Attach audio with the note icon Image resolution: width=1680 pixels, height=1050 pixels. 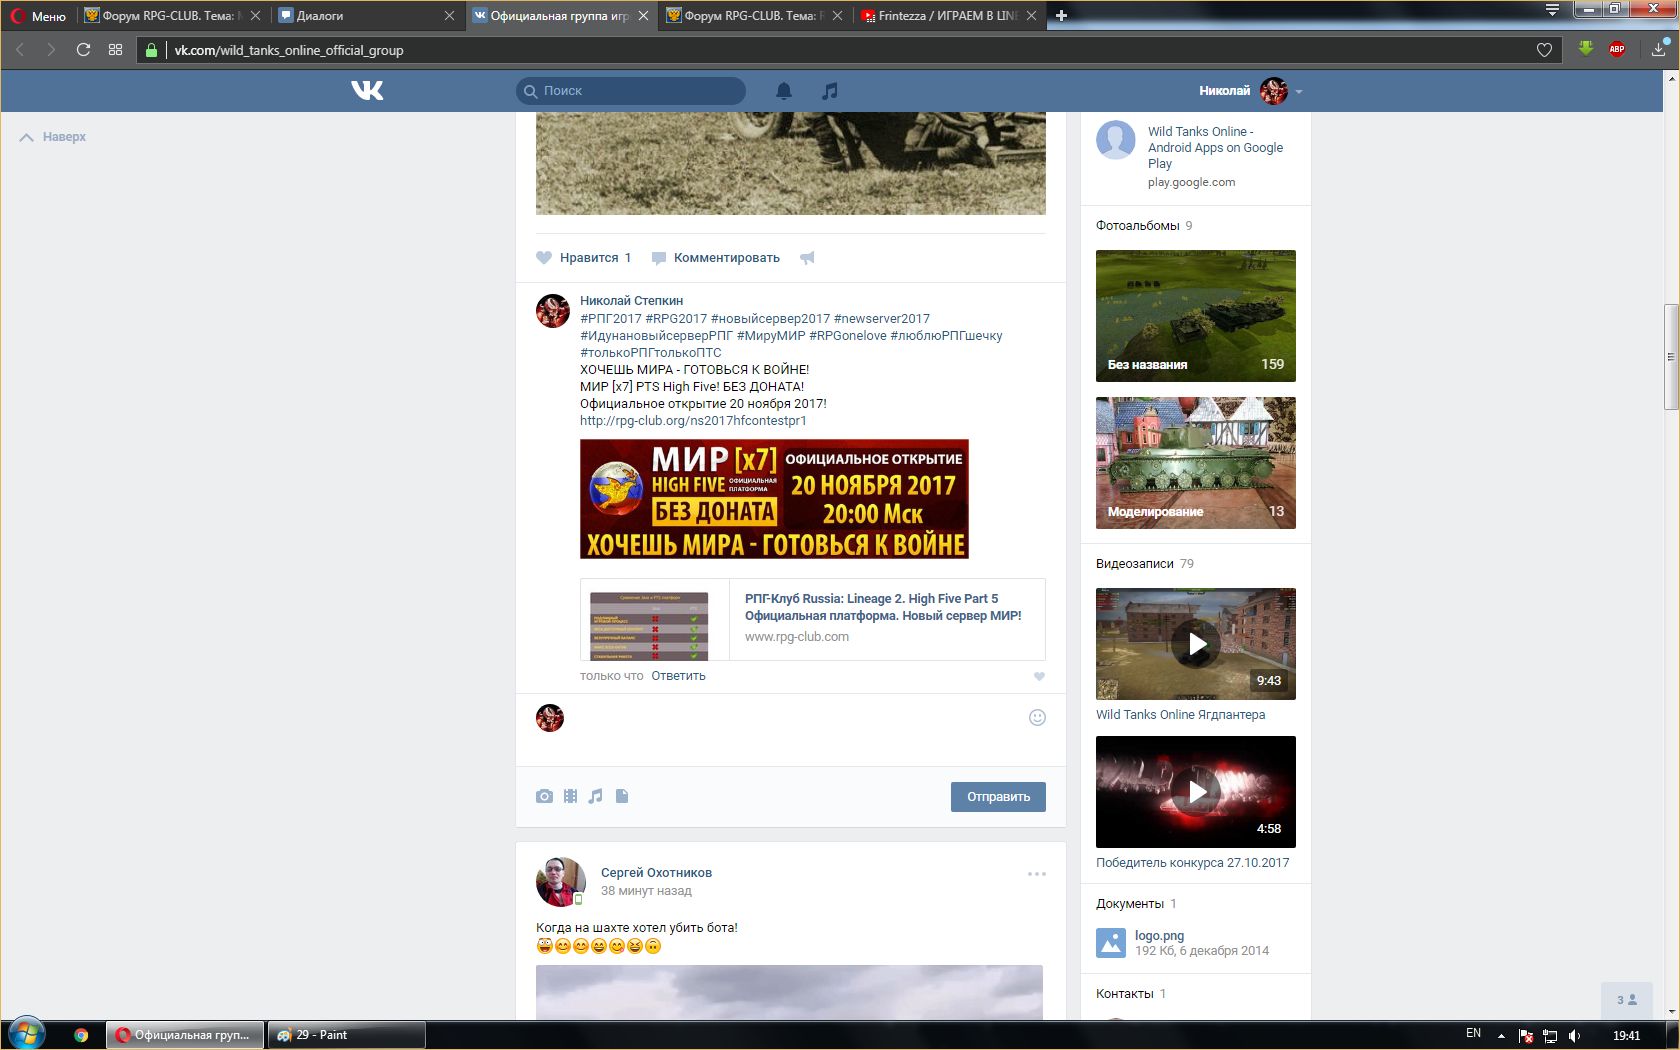(595, 796)
